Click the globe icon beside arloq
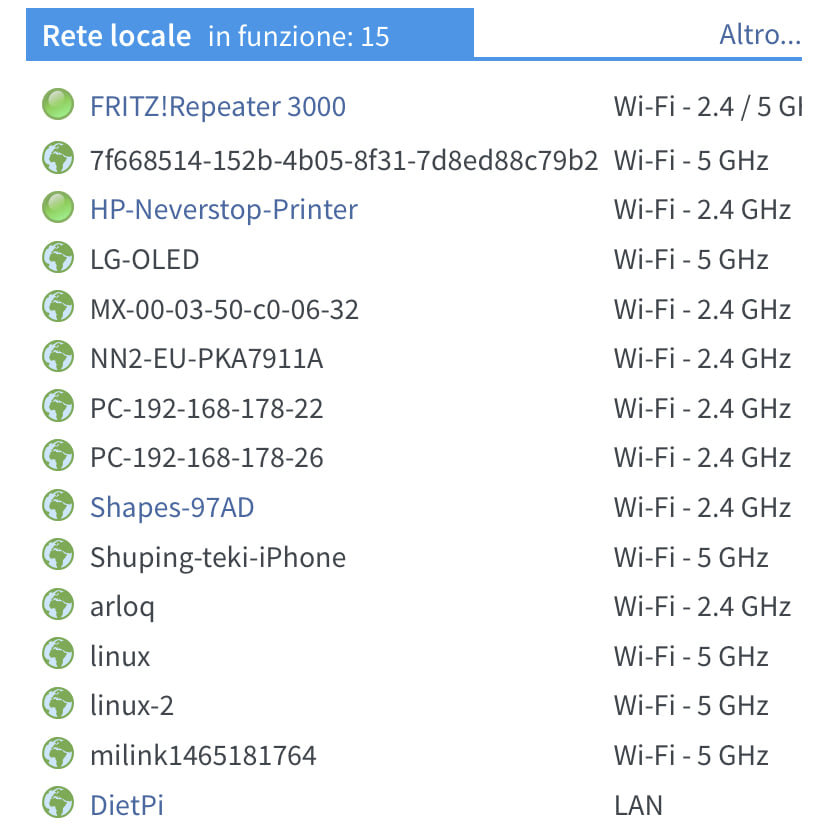 tap(58, 604)
